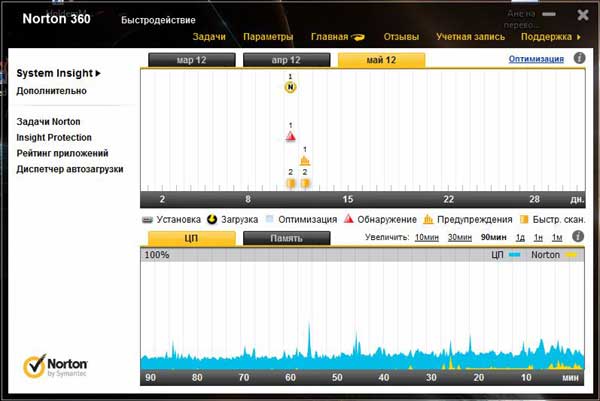Open Учетная запись menu item
The image size is (600, 401).
pos(470,37)
